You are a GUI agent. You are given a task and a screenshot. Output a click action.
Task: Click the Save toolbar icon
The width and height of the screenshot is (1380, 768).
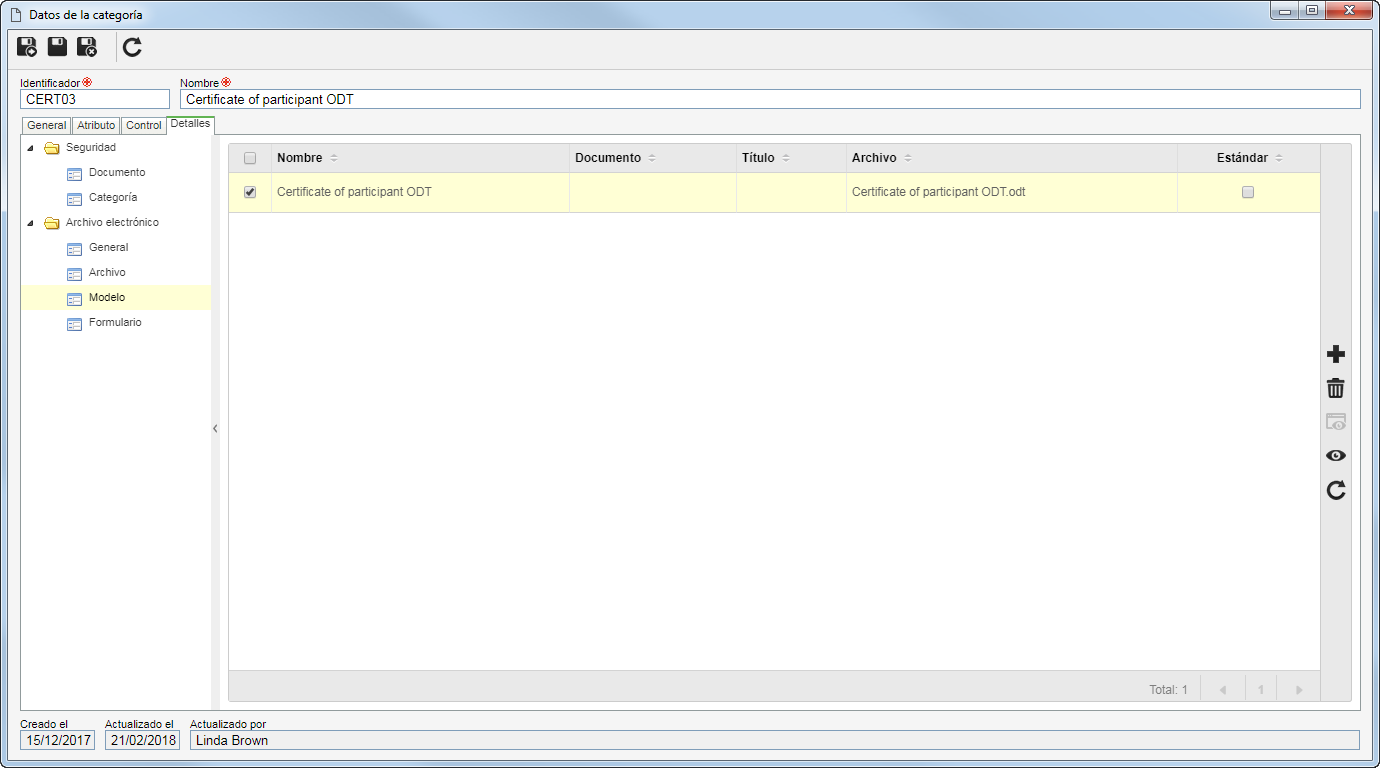57,46
